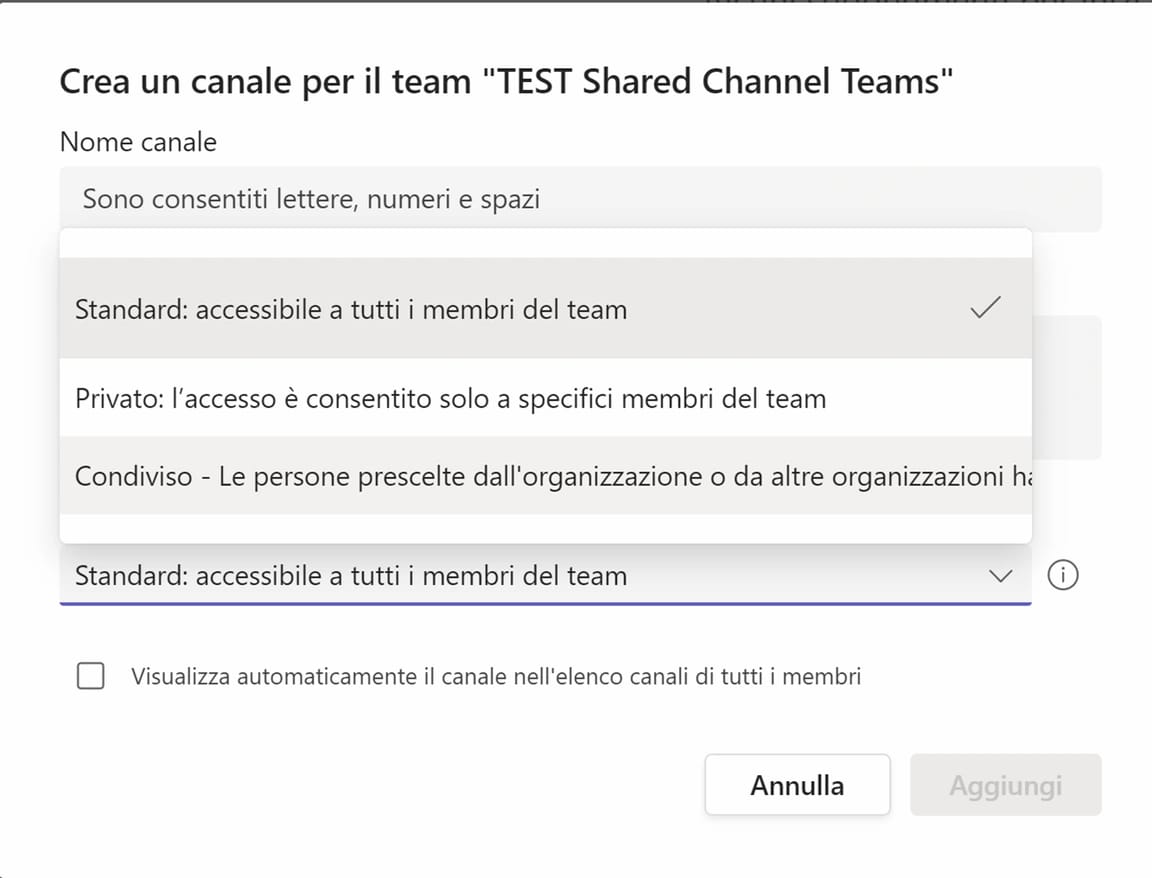Click the Aggiungi button

(x=1005, y=785)
